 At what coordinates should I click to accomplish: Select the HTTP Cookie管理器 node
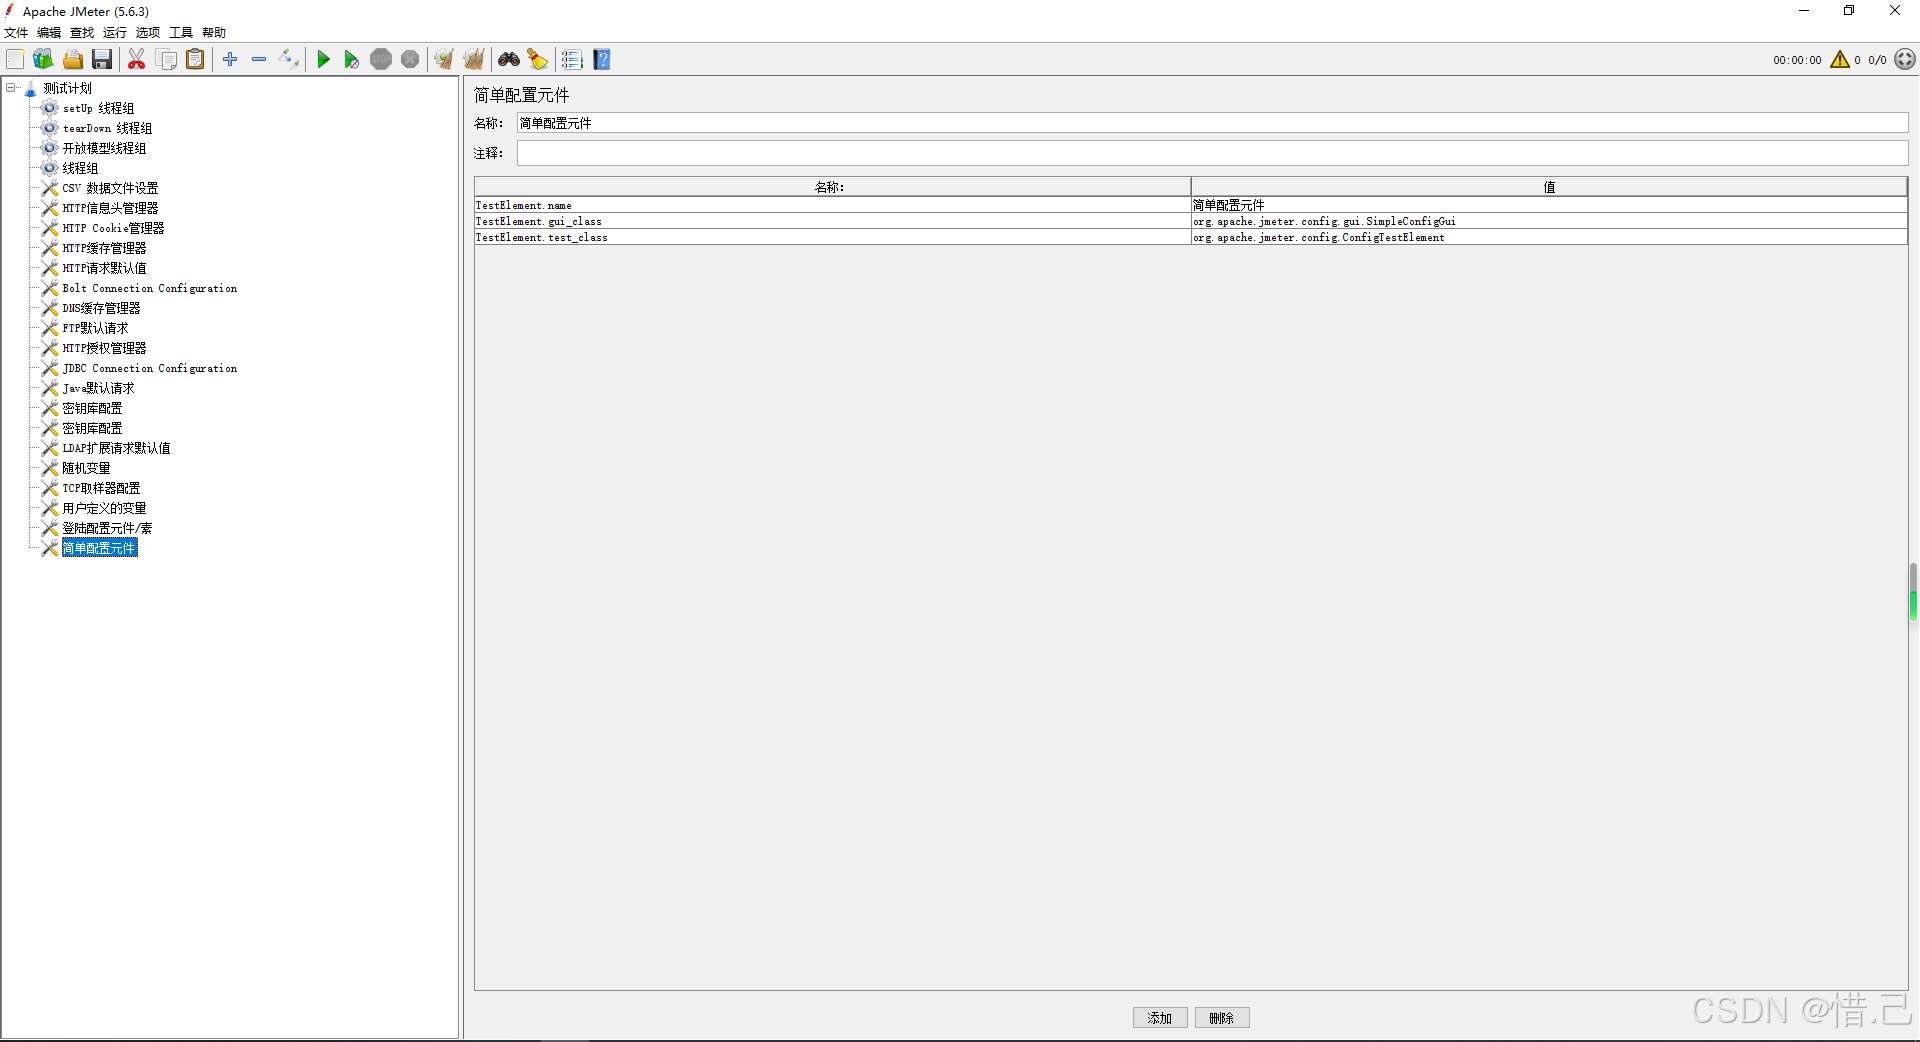point(113,228)
